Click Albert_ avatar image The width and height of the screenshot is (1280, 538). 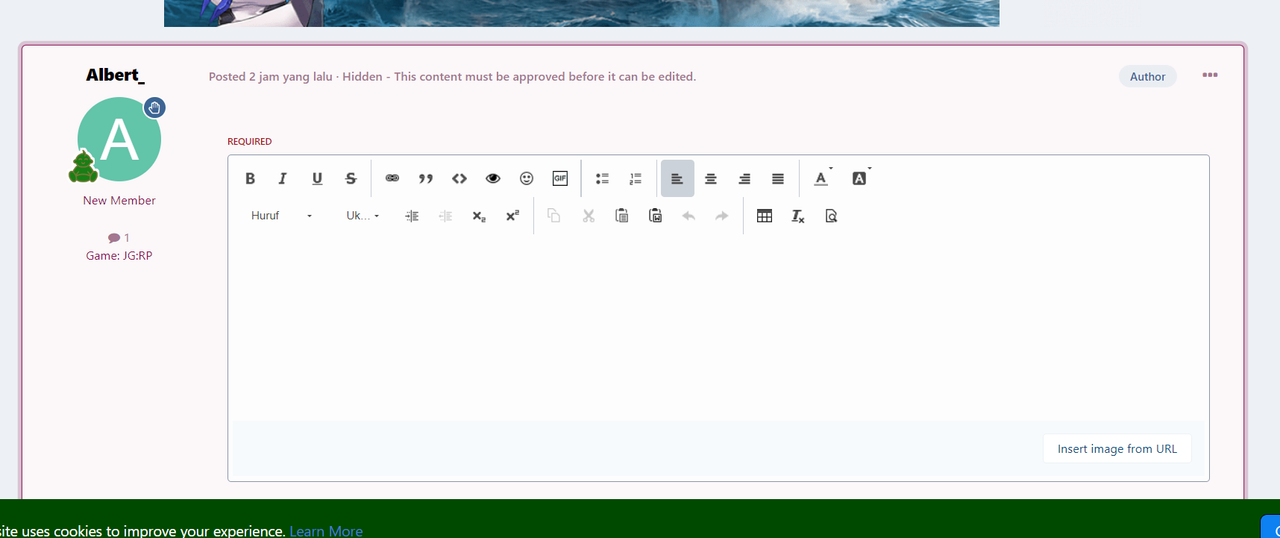pos(119,139)
